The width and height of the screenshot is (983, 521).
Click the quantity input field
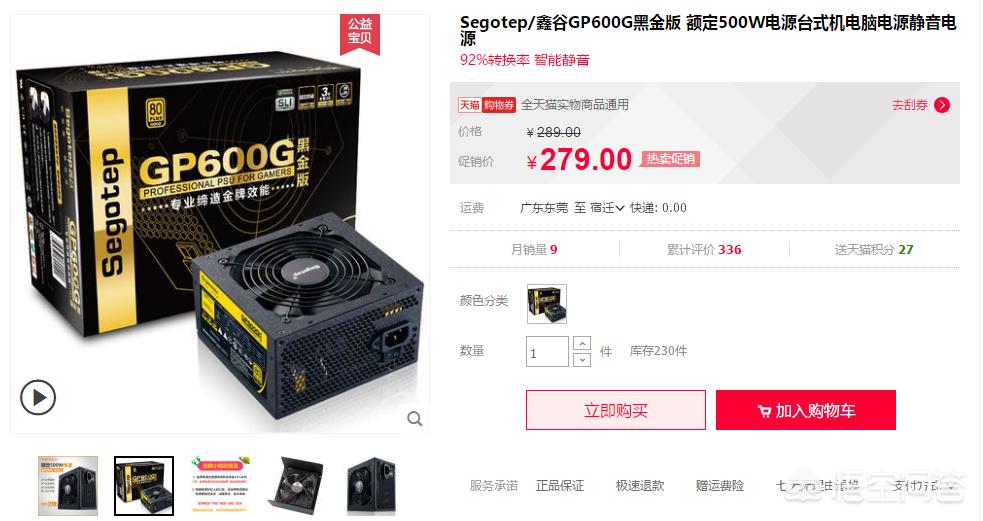click(x=547, y=352)
